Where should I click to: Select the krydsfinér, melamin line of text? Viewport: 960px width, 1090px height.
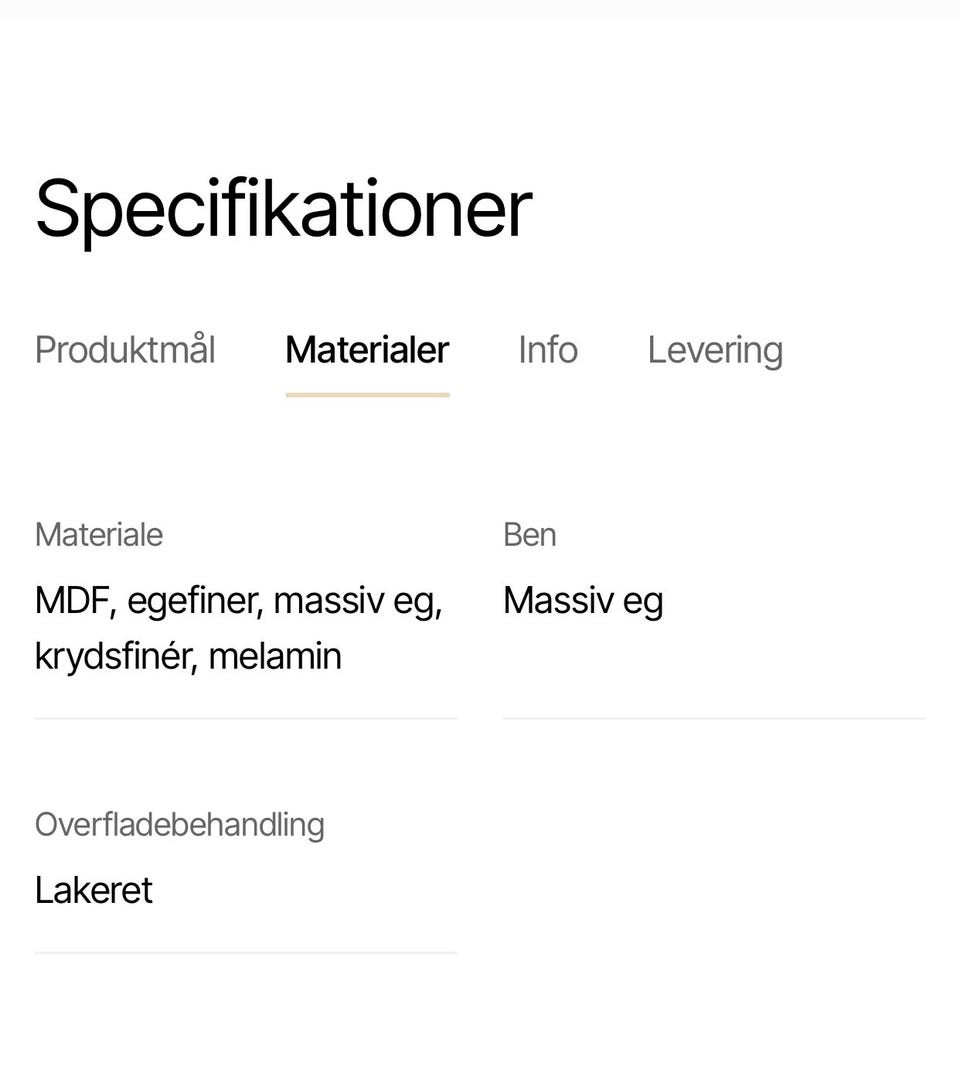[x=188, y=656]
